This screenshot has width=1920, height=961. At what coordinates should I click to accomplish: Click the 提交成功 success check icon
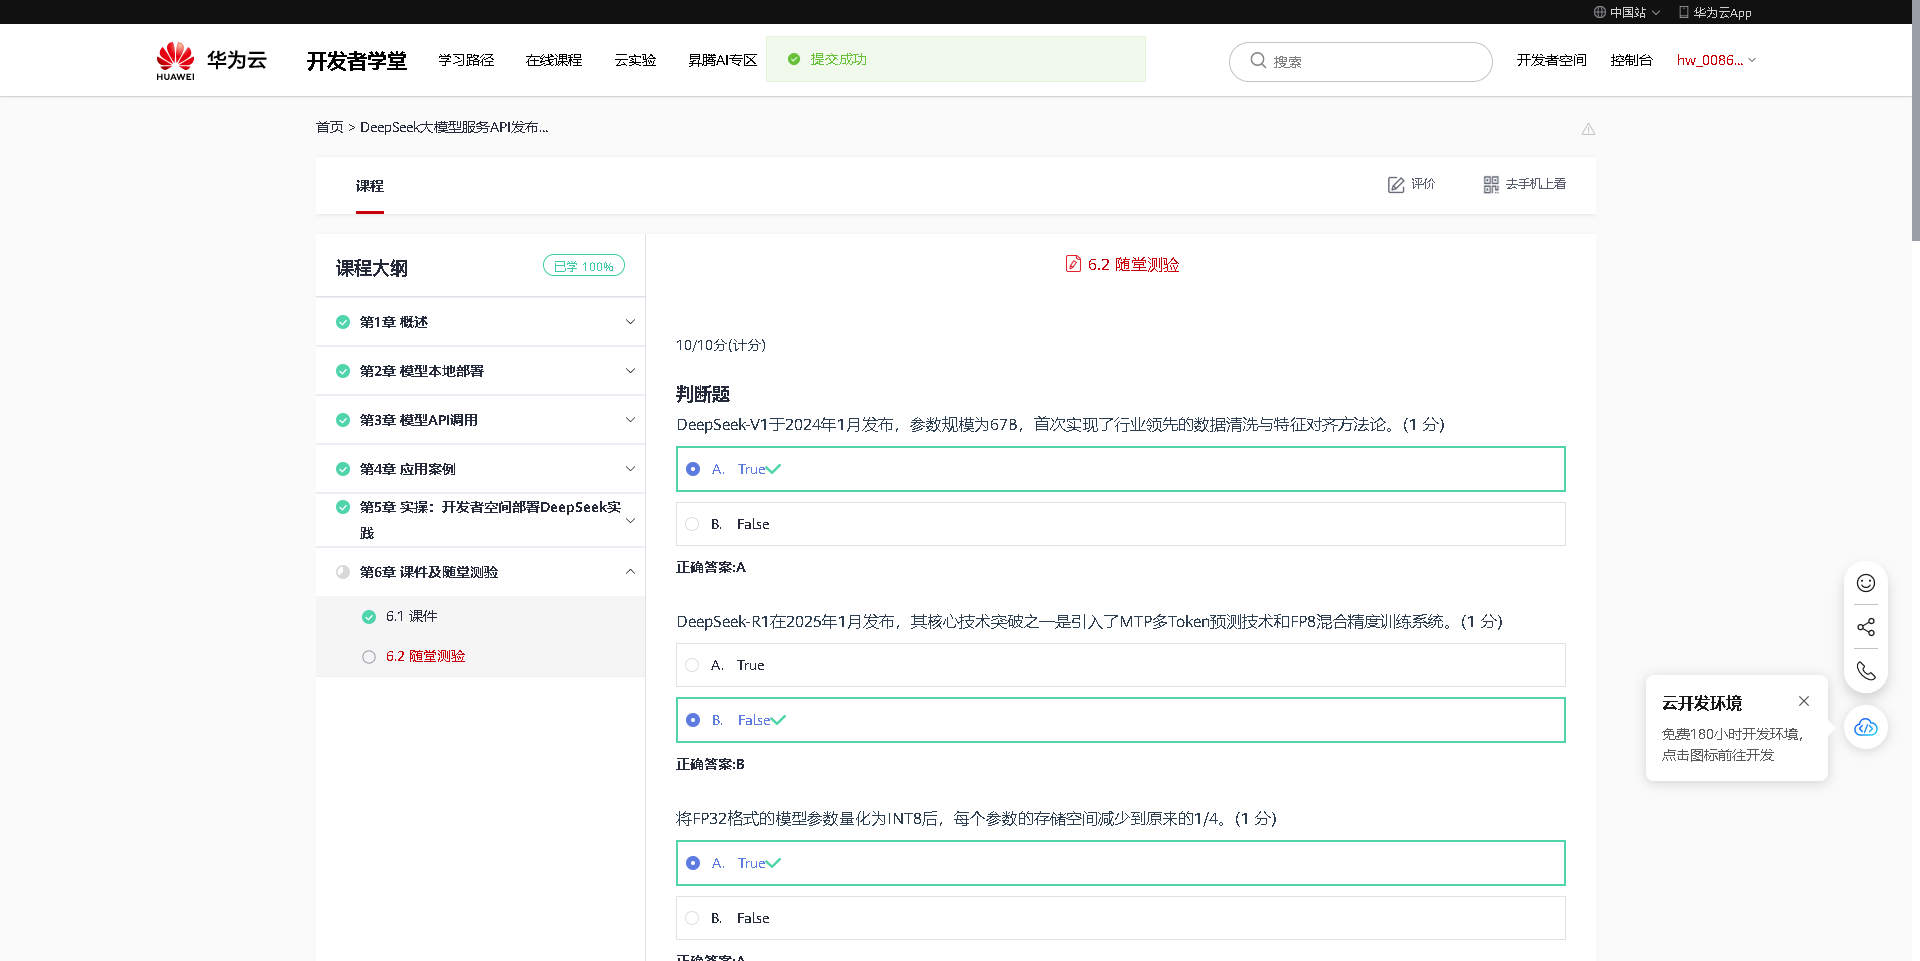794,59
